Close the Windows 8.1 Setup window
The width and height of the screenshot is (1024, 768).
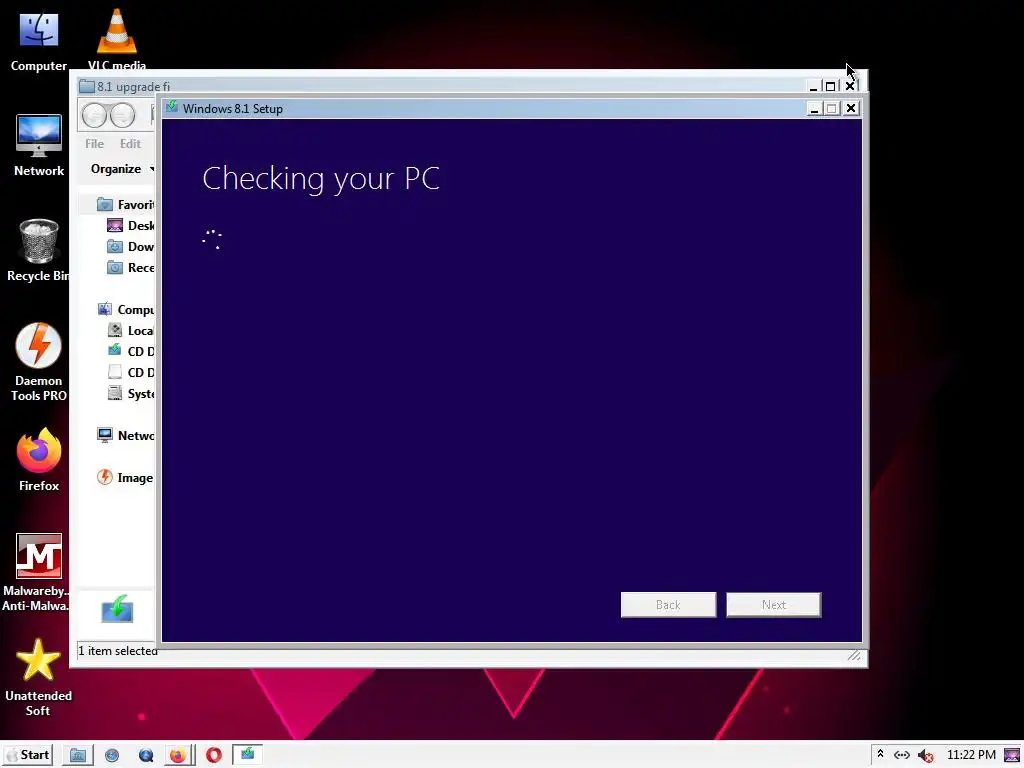tap(851, 108)
